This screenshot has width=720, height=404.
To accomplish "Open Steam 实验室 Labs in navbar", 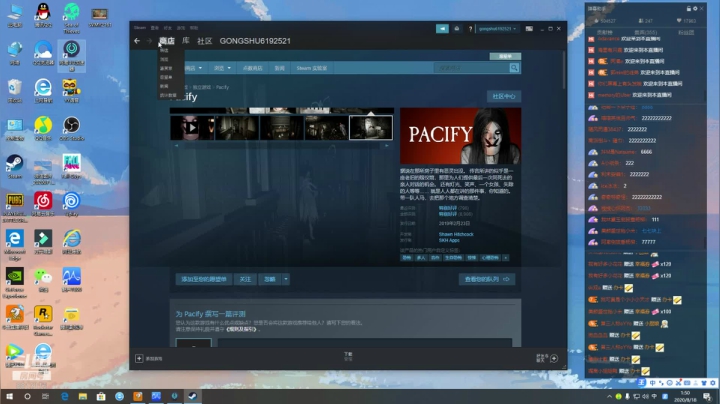I will tap(312, 68).
